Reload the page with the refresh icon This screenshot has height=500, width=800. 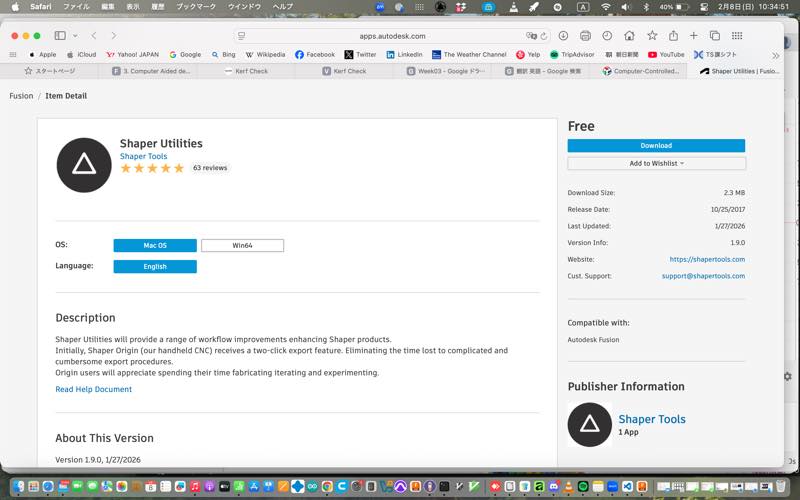click(544, 36)
